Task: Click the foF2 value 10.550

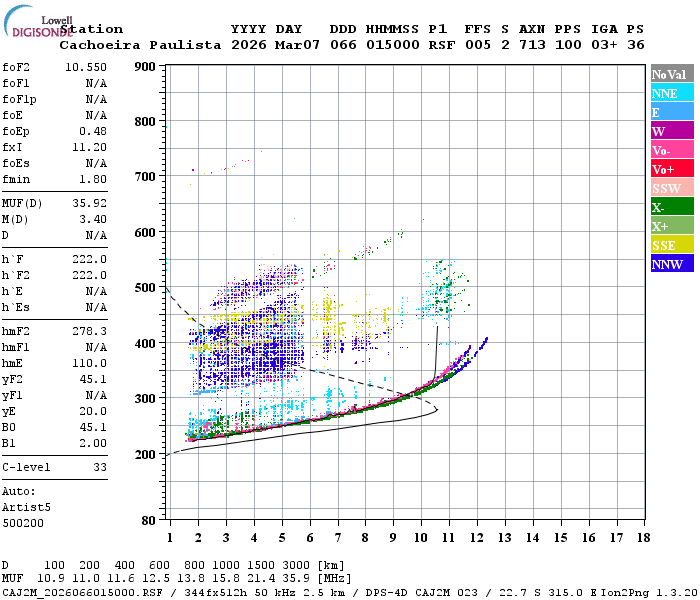Action: pos(86,67)
